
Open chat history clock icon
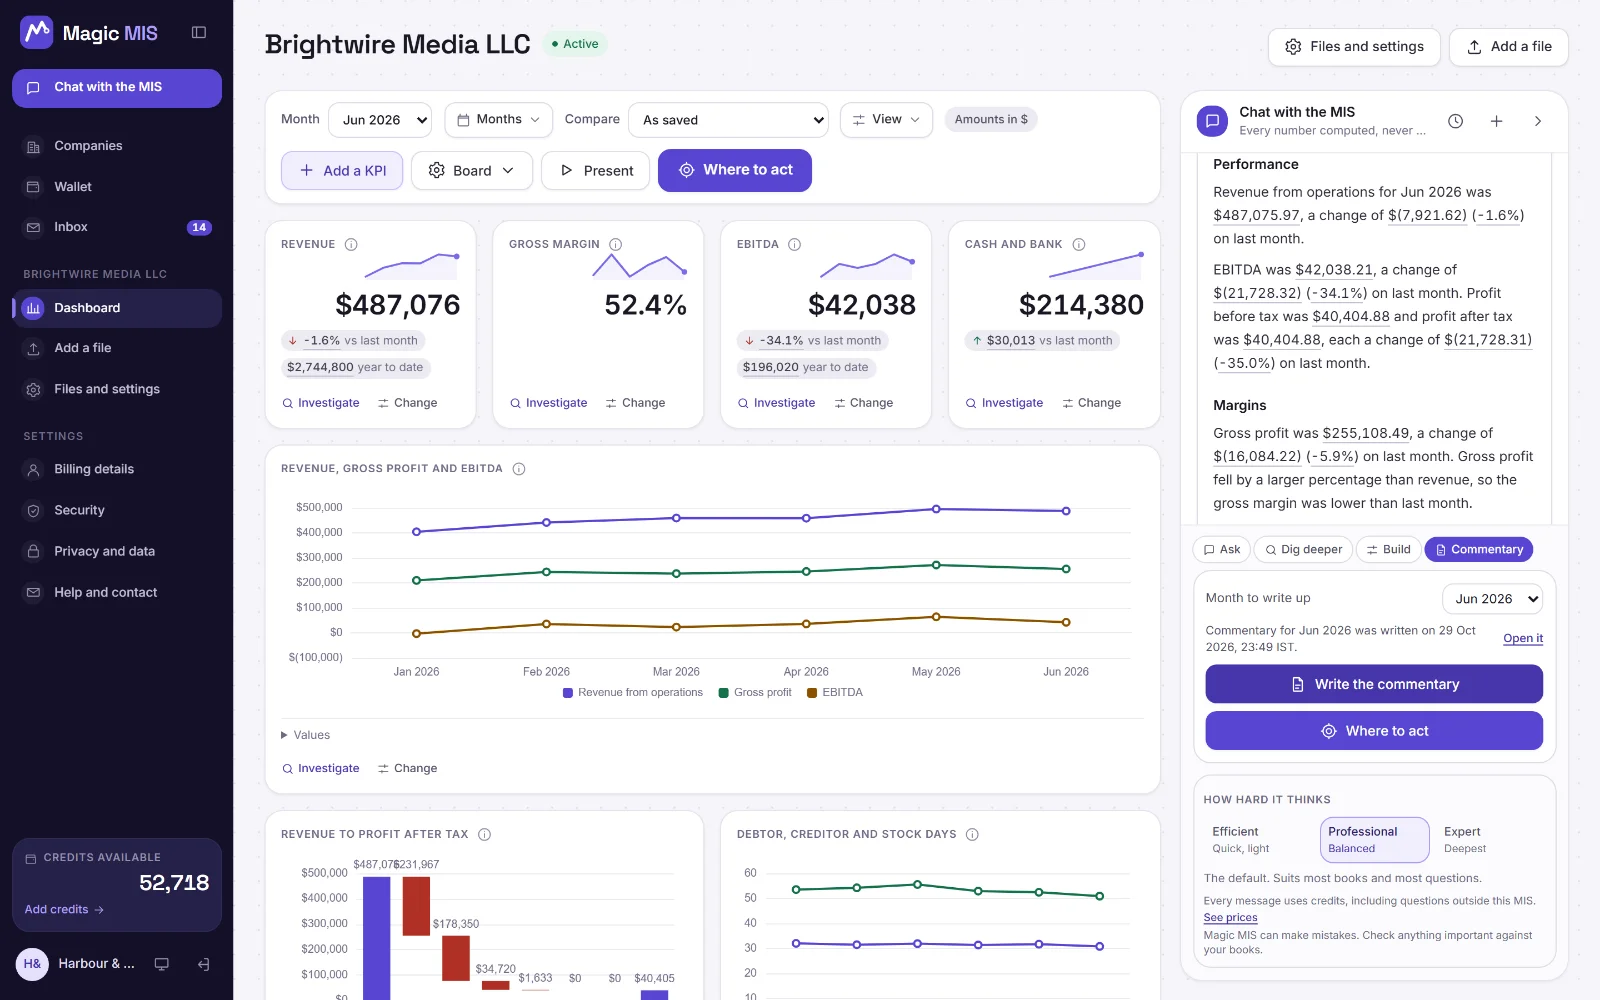(1456, 121)
